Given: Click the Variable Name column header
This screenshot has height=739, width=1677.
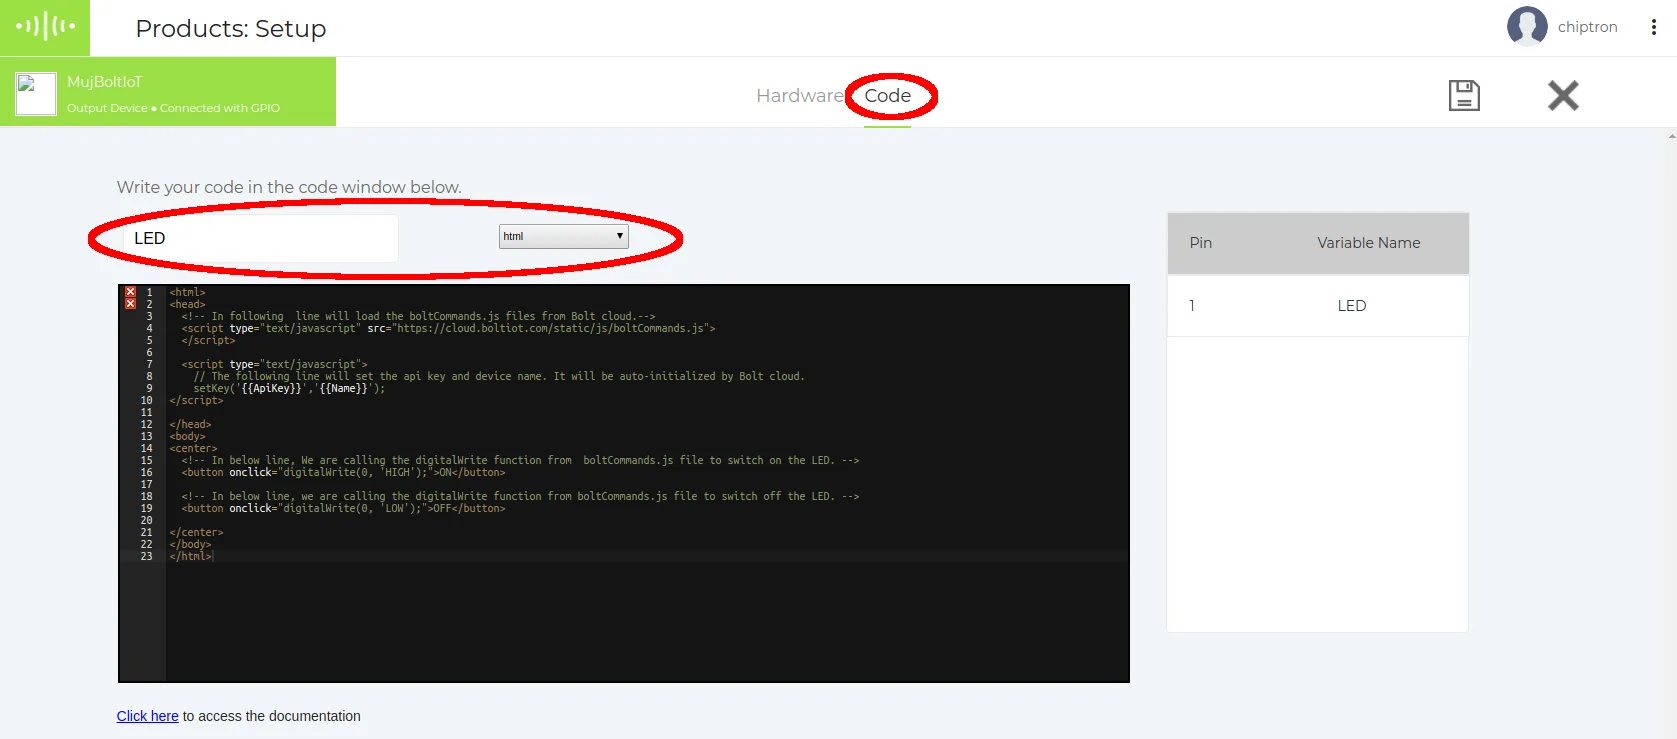Looking at the screenshot, I should click(x=1368, y=243).
